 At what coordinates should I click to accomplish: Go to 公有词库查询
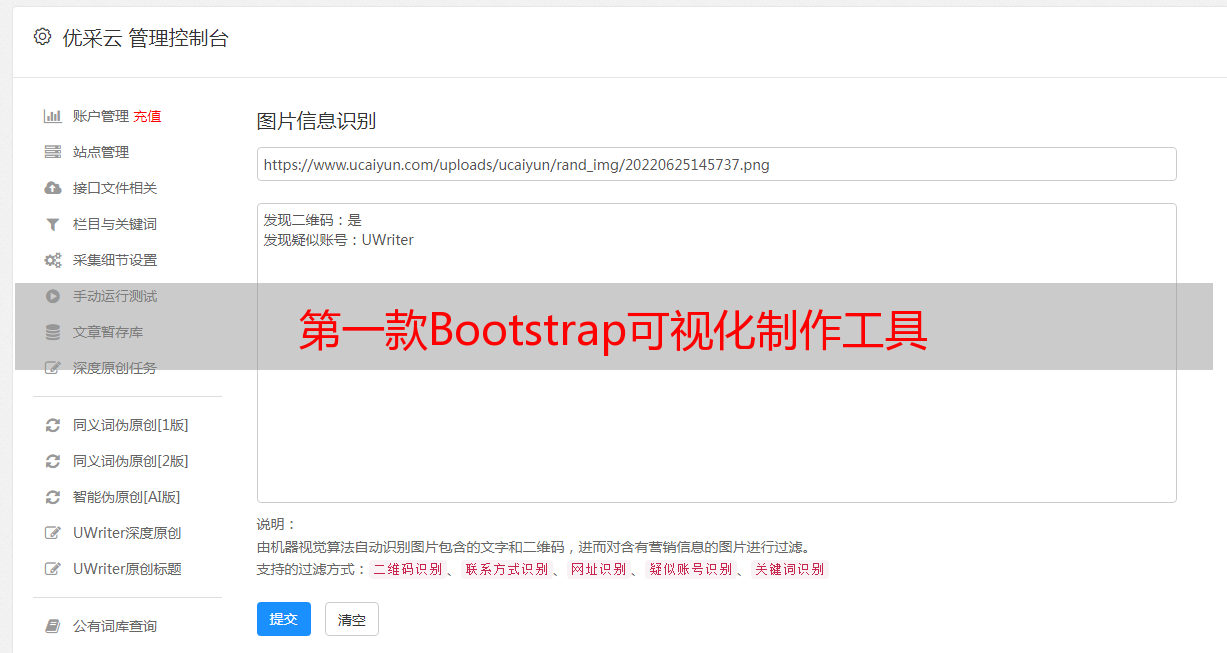115,626
